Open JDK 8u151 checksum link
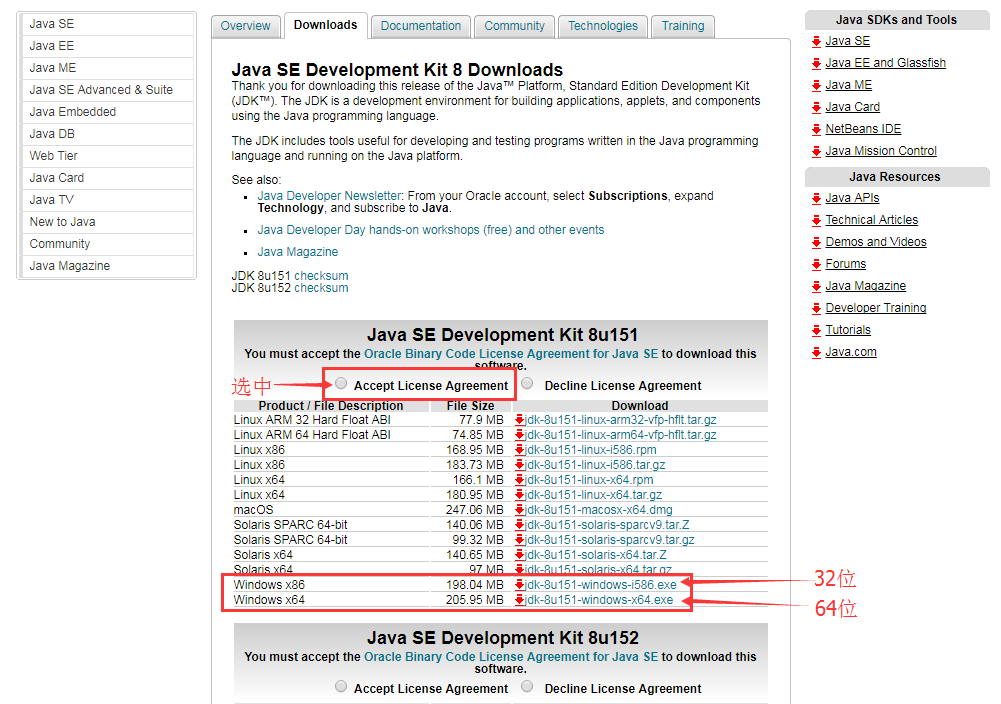This screenshot has width=1001, height=704. 321,276
